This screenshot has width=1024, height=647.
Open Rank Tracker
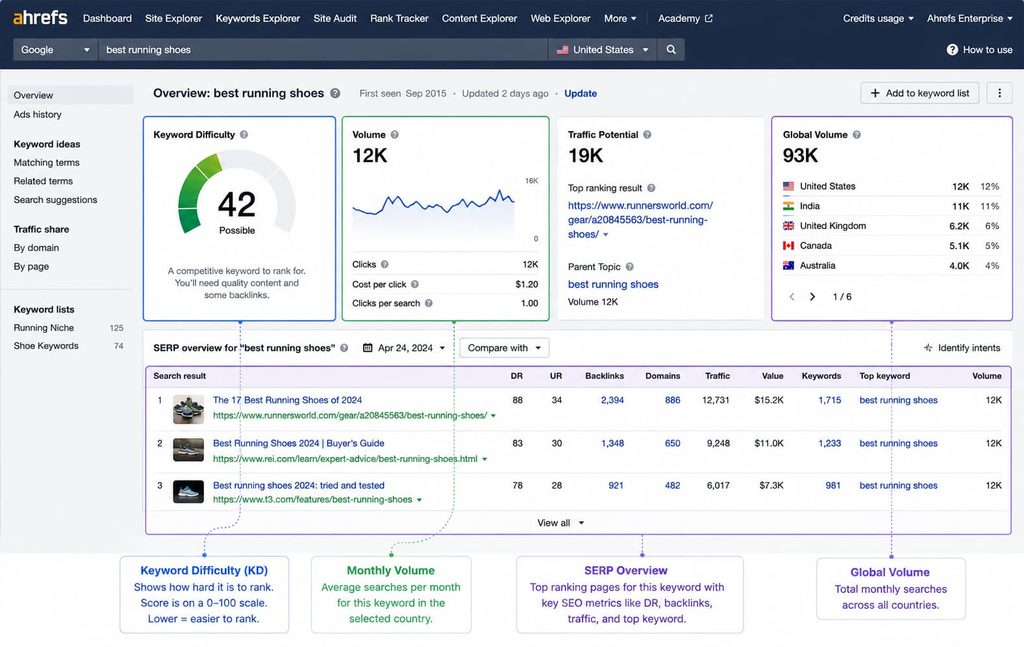399,18
